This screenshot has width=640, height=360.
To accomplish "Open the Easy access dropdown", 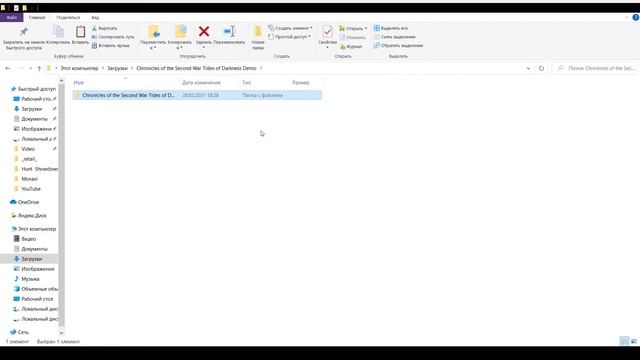I will [x=289, y=37].
